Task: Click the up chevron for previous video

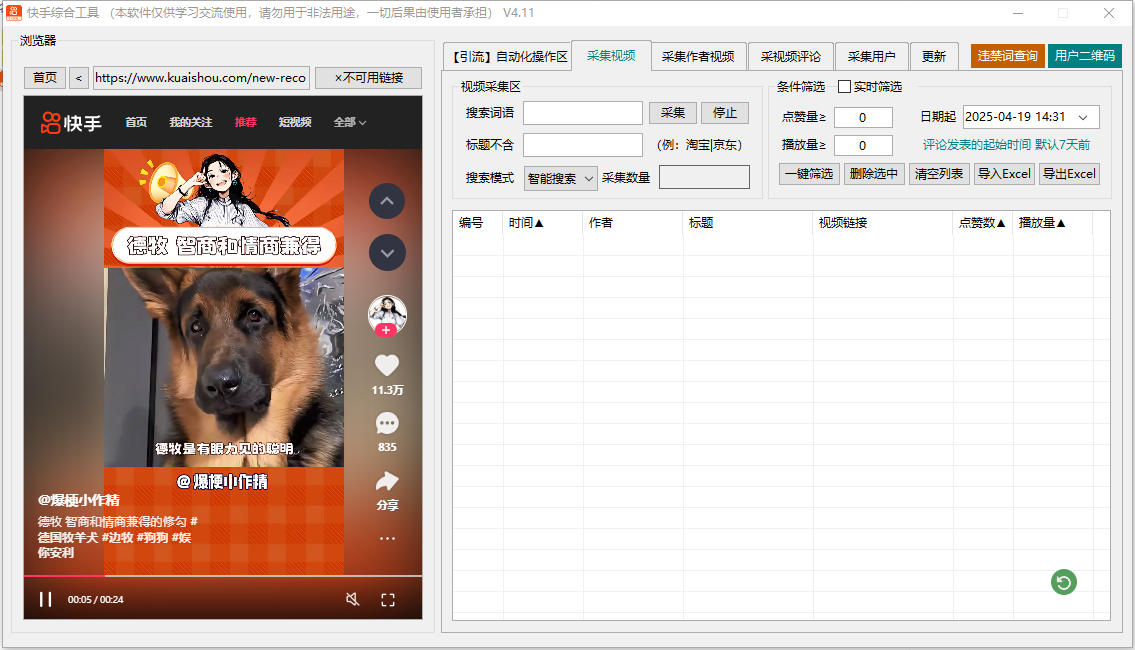Action: click(x=386, y=201)
